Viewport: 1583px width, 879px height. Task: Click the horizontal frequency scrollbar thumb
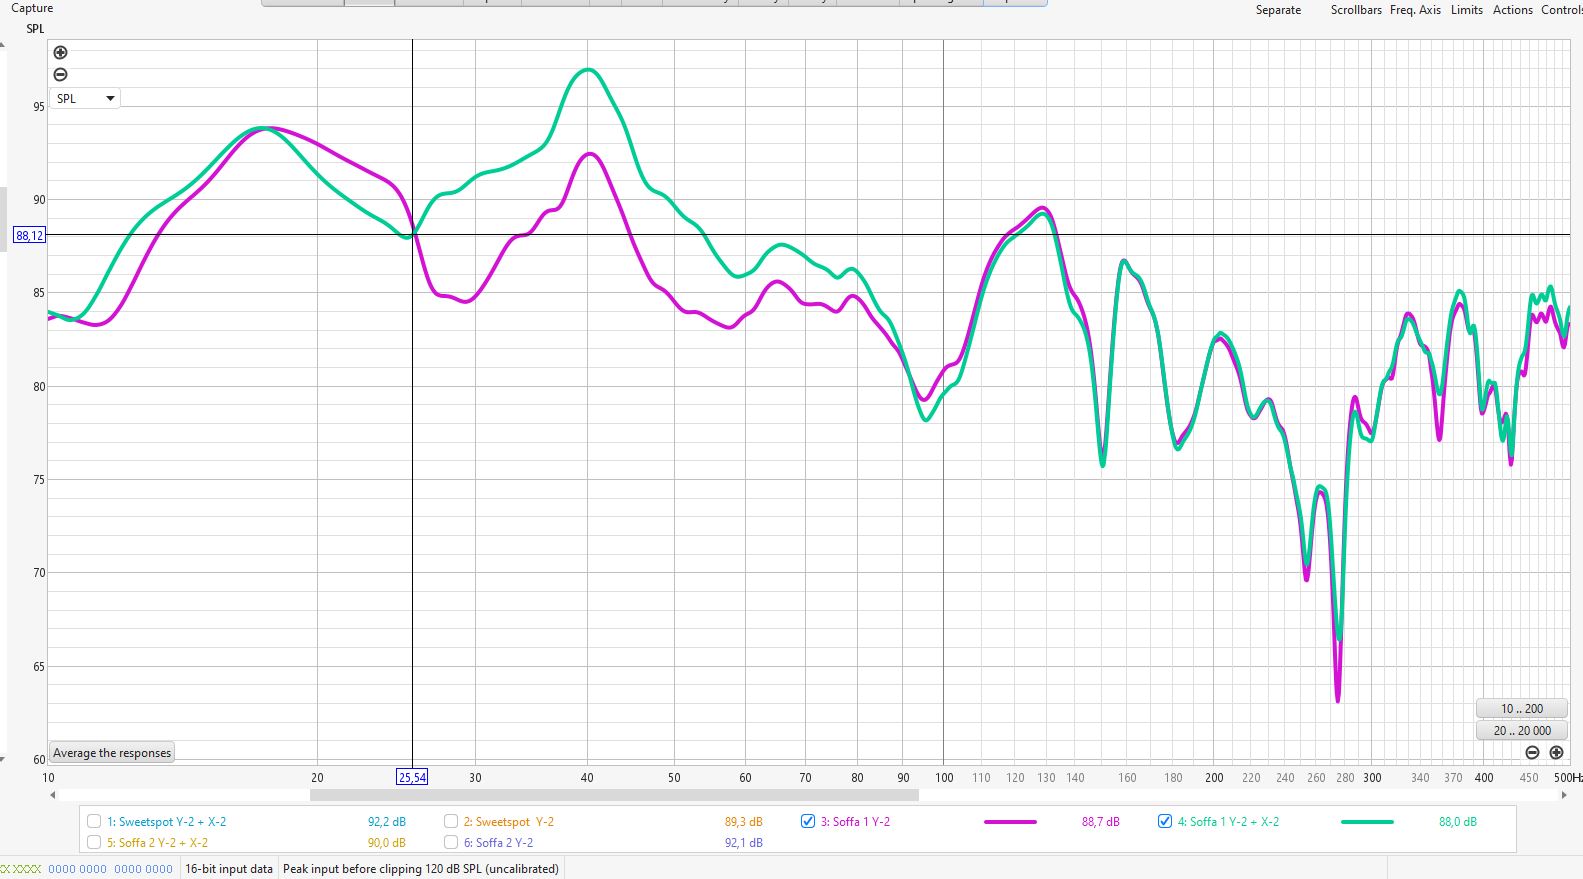[613, 796]
